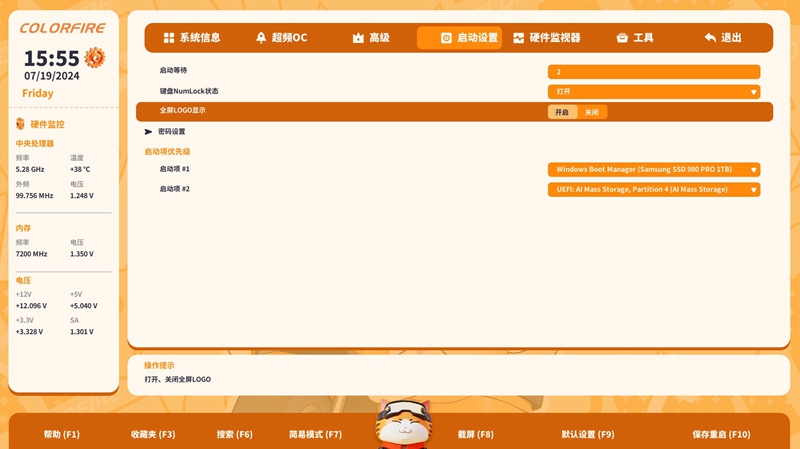The height and width of the screenshot is (449, 800).
Task: Click the 硬件监视器 monitor icon in top bar
Action: click(518, 38)
